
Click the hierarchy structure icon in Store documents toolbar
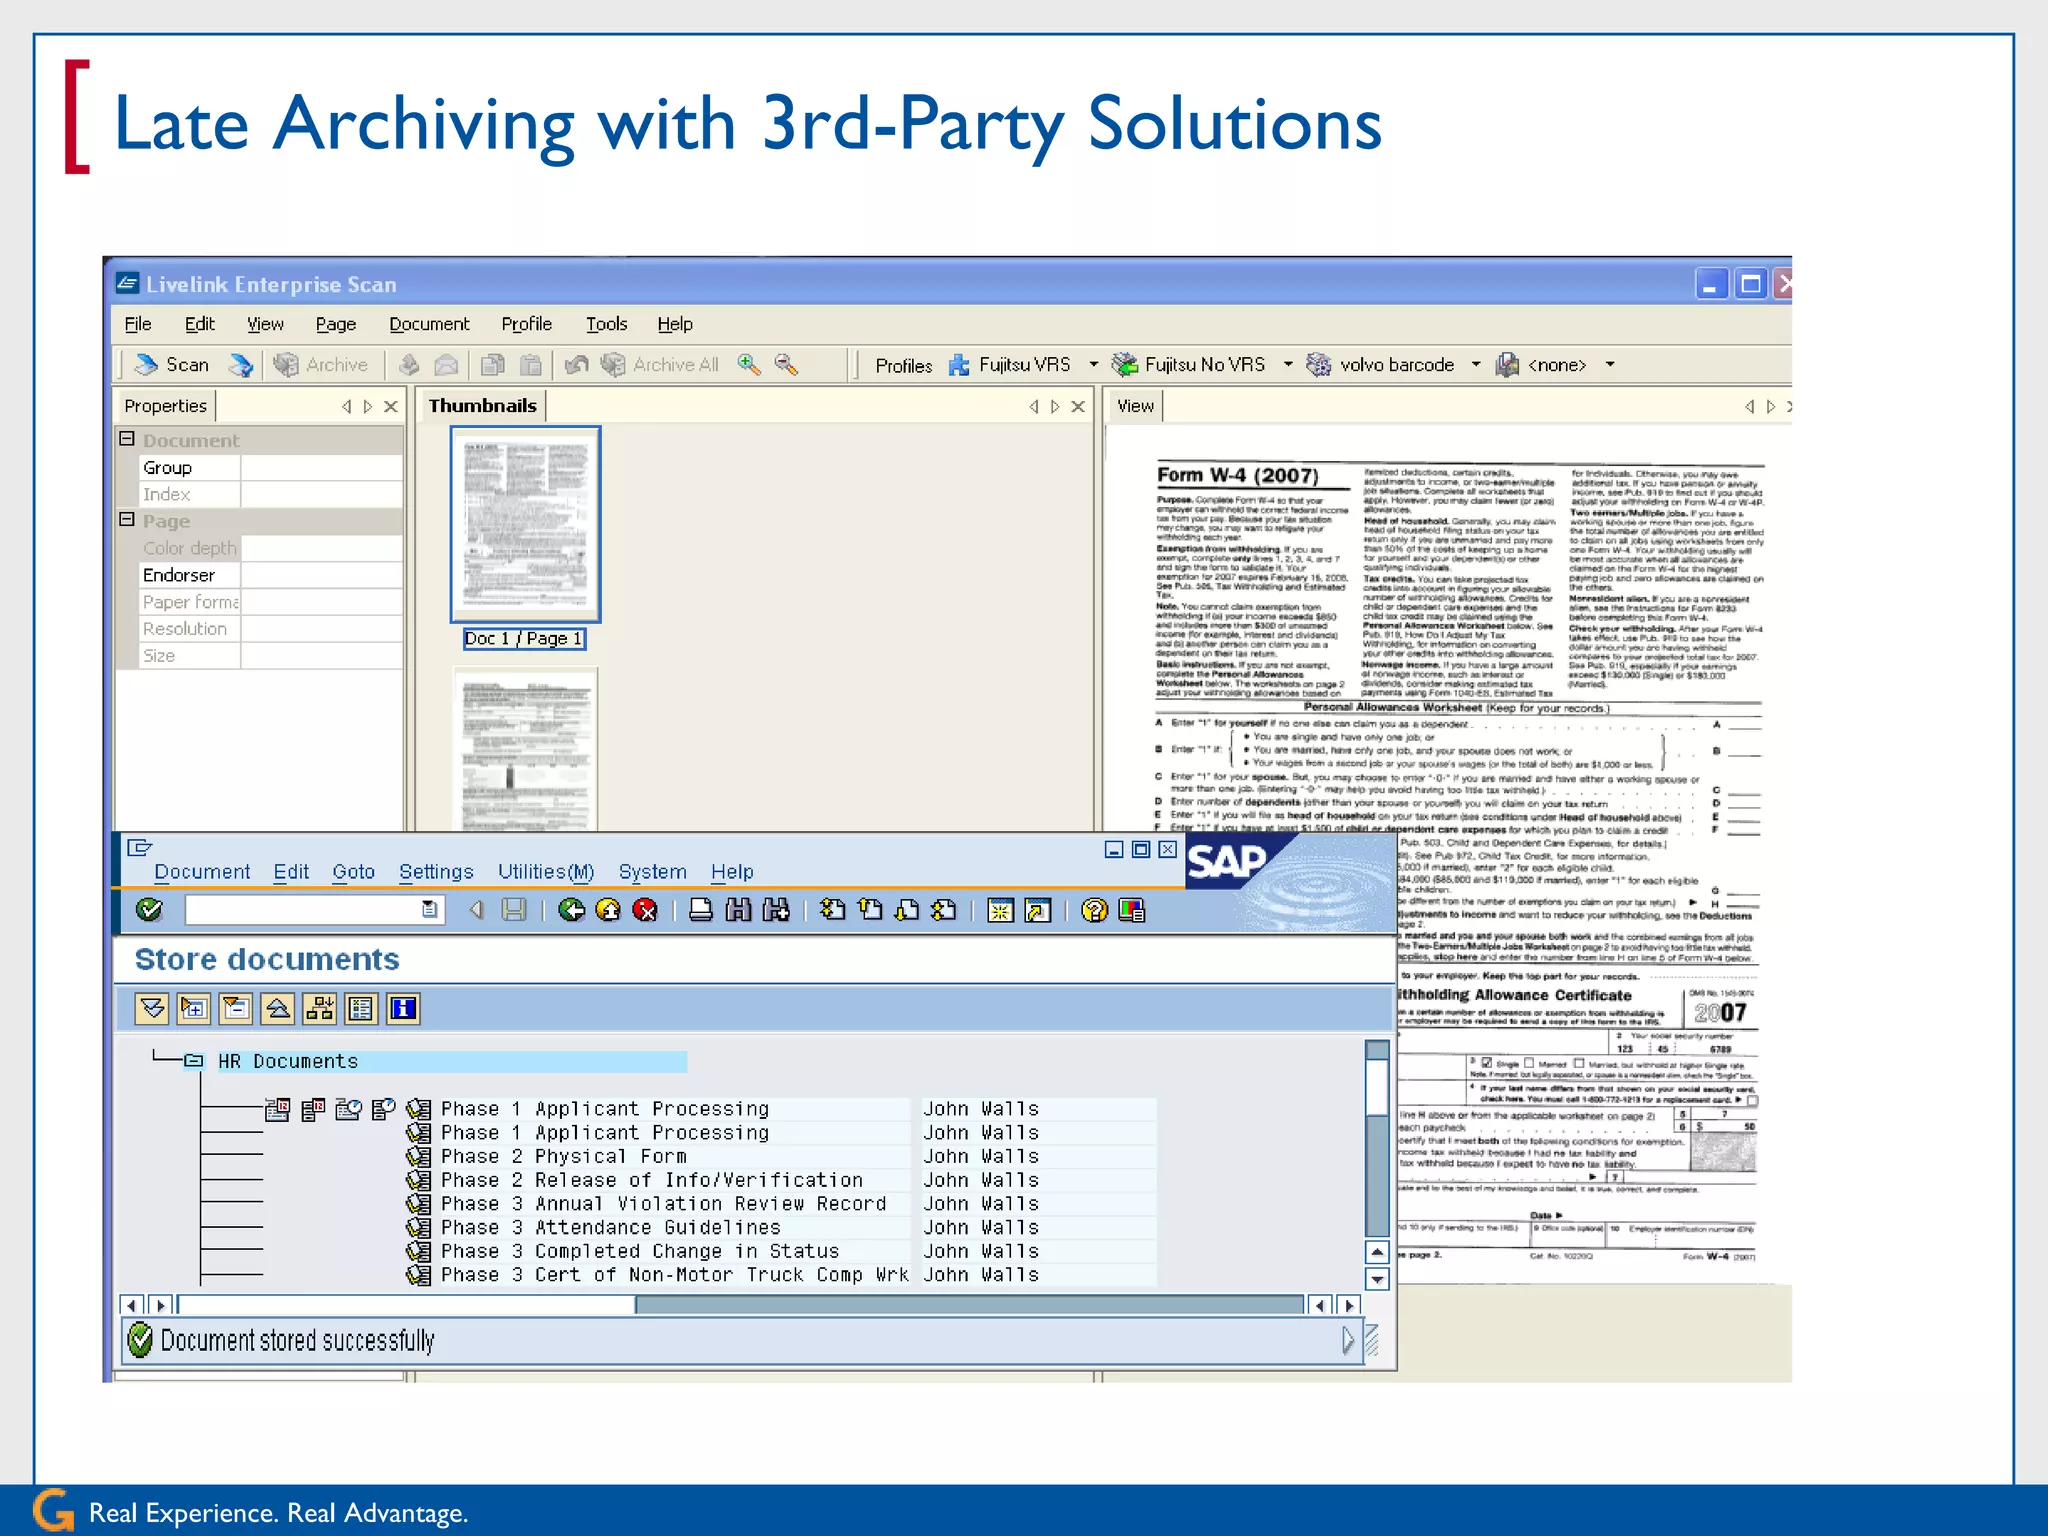(319, 1009)
